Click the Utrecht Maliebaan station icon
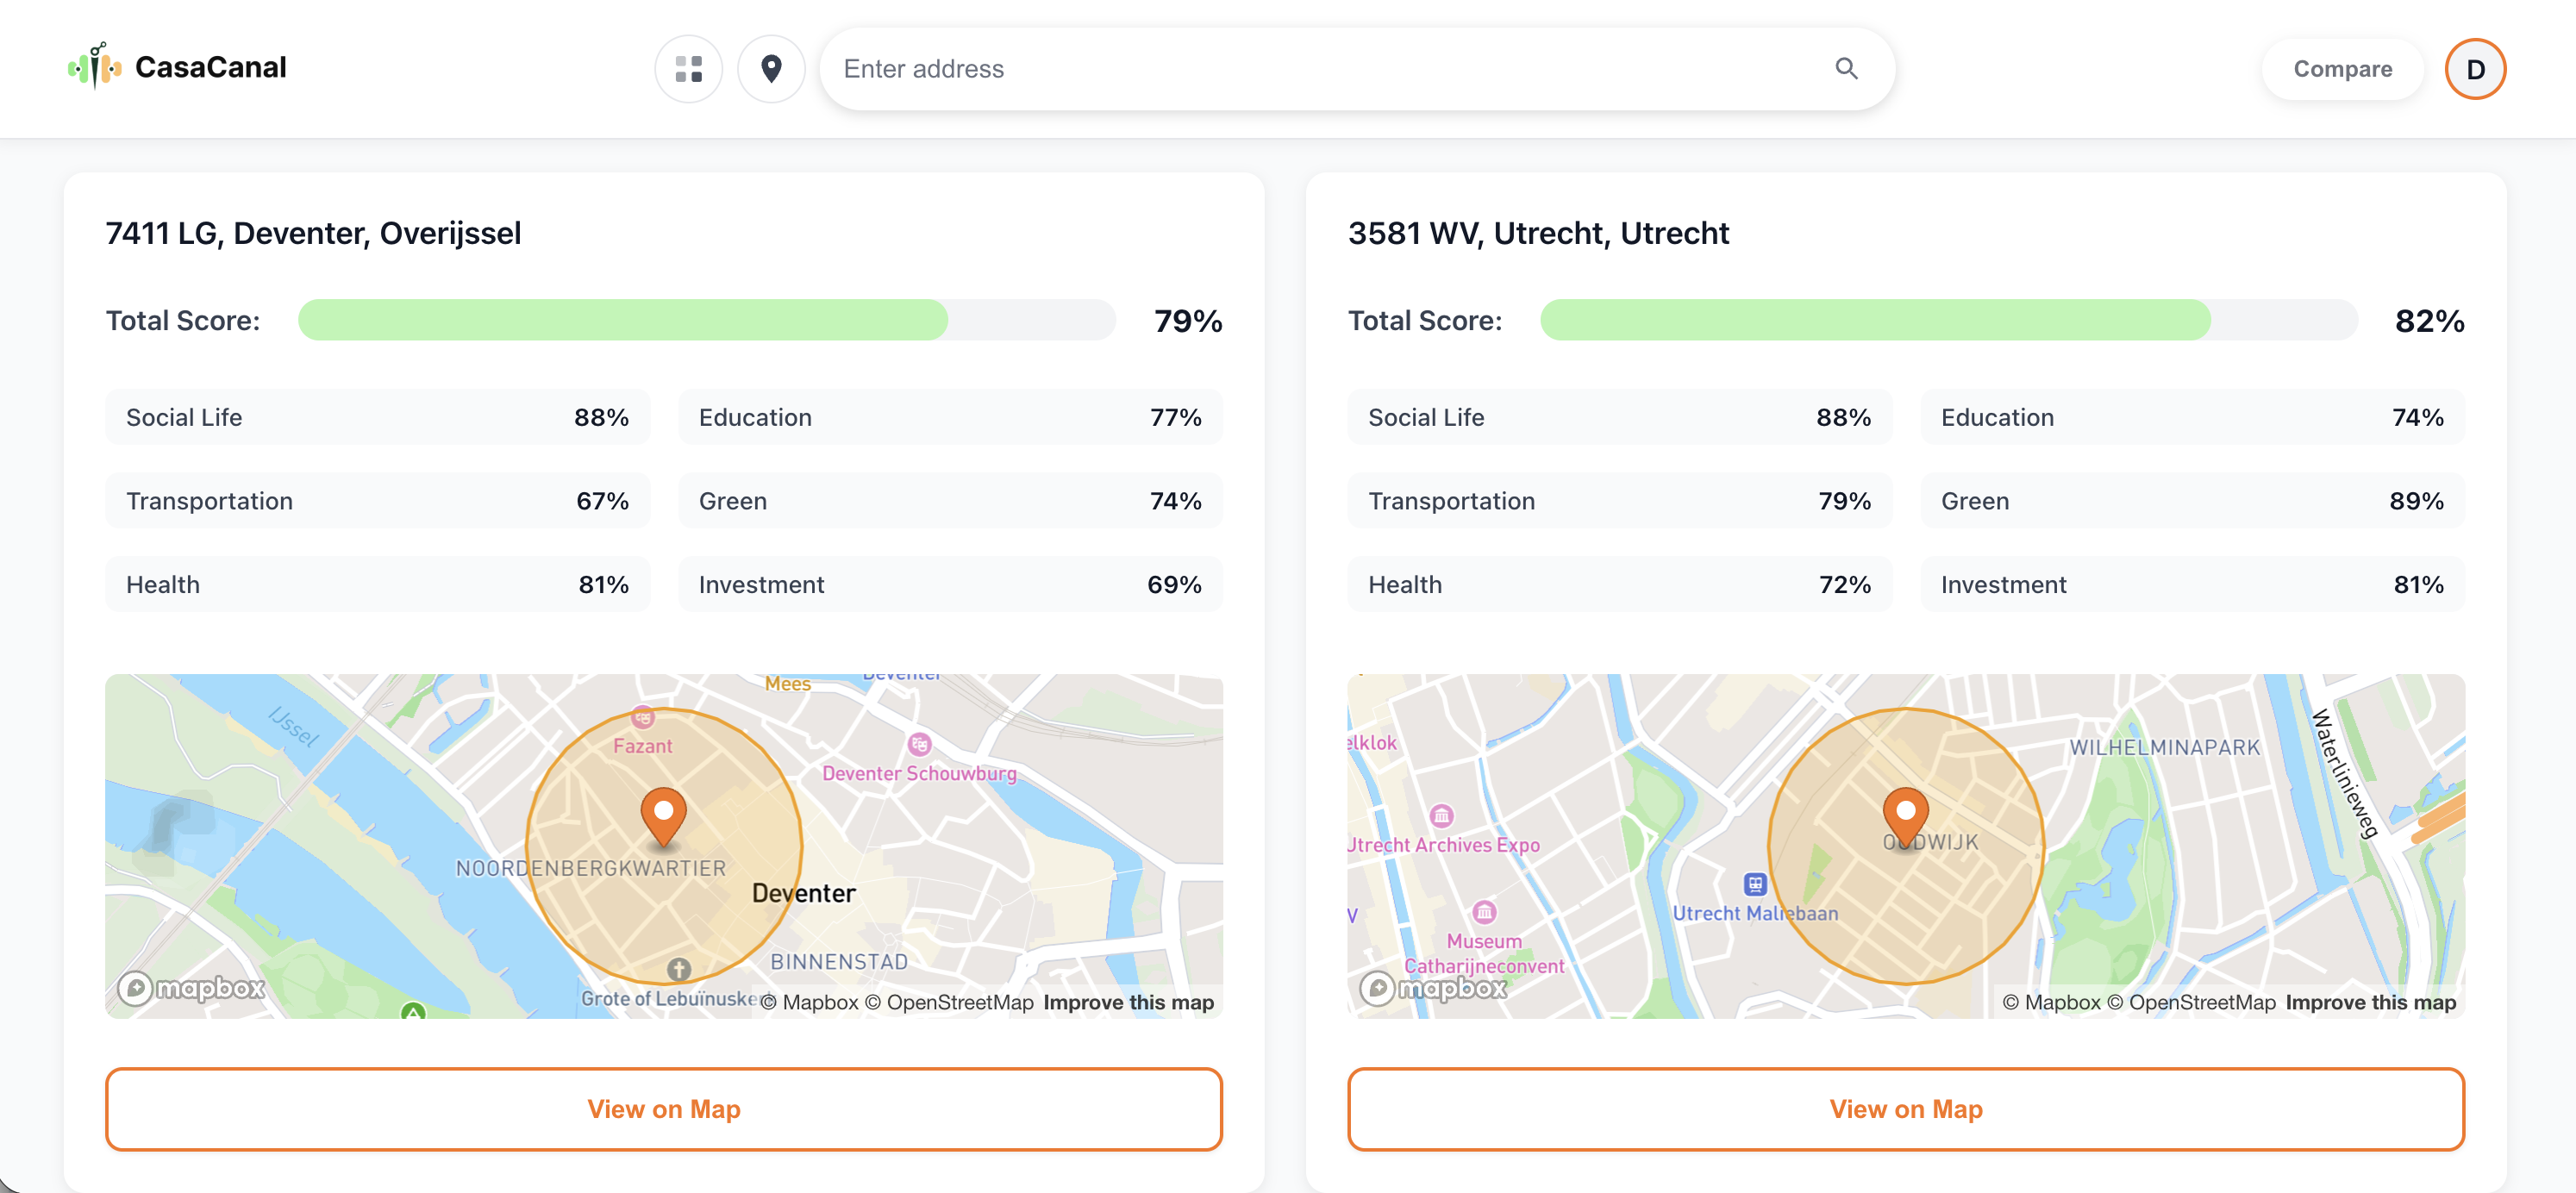 (1754, 884)
